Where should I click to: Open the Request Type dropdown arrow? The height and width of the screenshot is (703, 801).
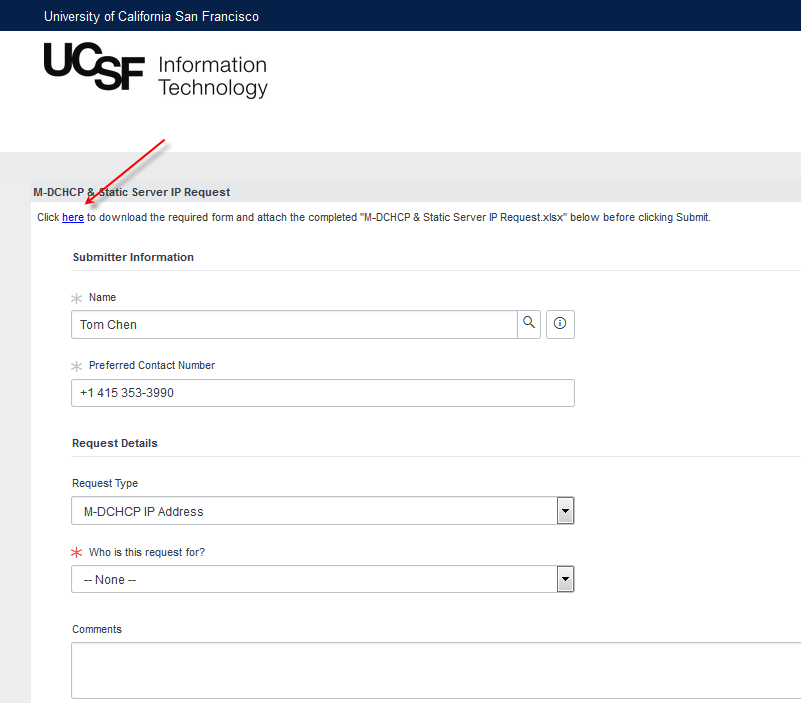point(565,510)
